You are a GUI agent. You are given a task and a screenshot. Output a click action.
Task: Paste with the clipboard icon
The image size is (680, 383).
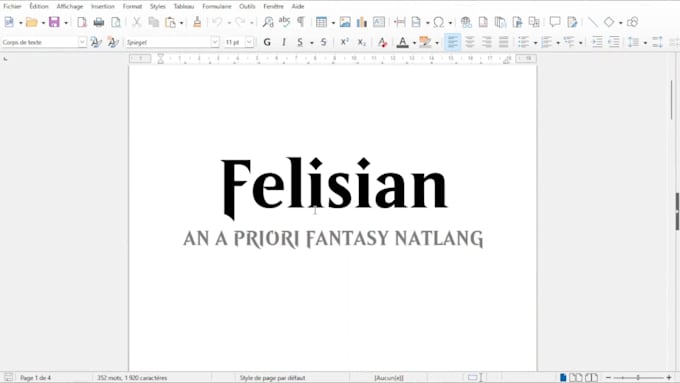(x=170, y=22)
